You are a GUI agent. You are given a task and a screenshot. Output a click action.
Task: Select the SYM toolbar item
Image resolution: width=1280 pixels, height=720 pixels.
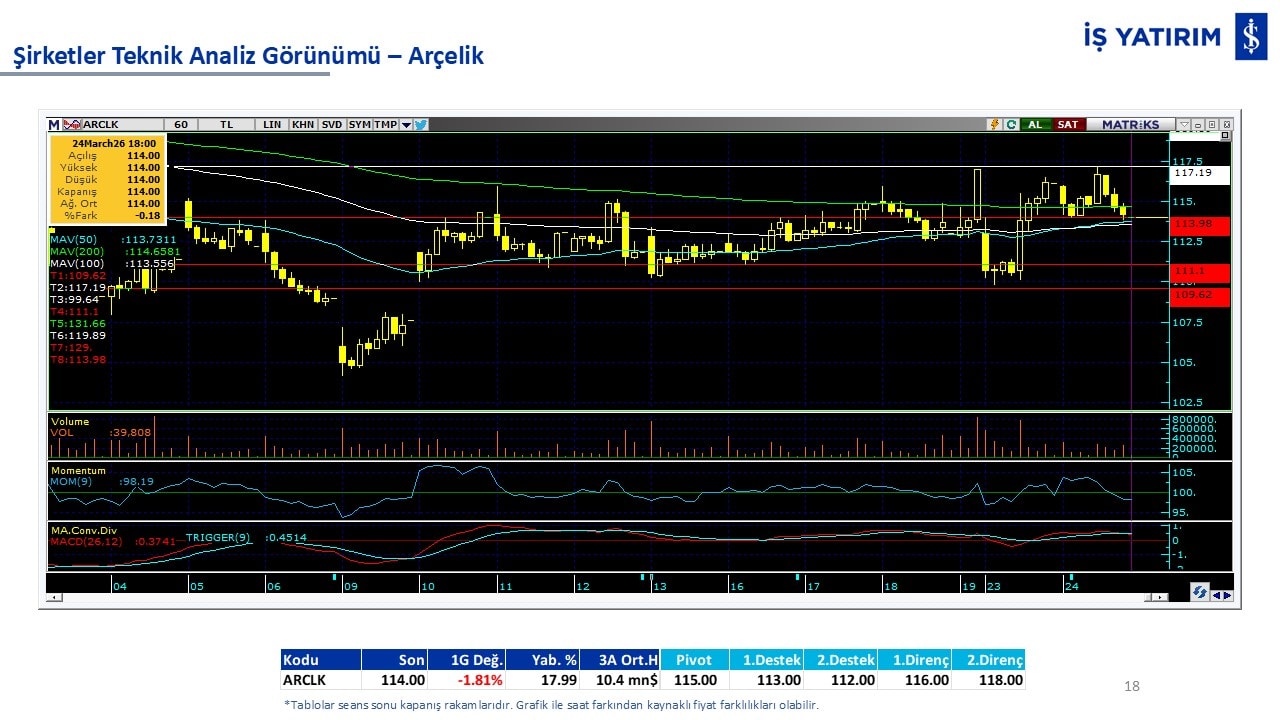[359, 125]
